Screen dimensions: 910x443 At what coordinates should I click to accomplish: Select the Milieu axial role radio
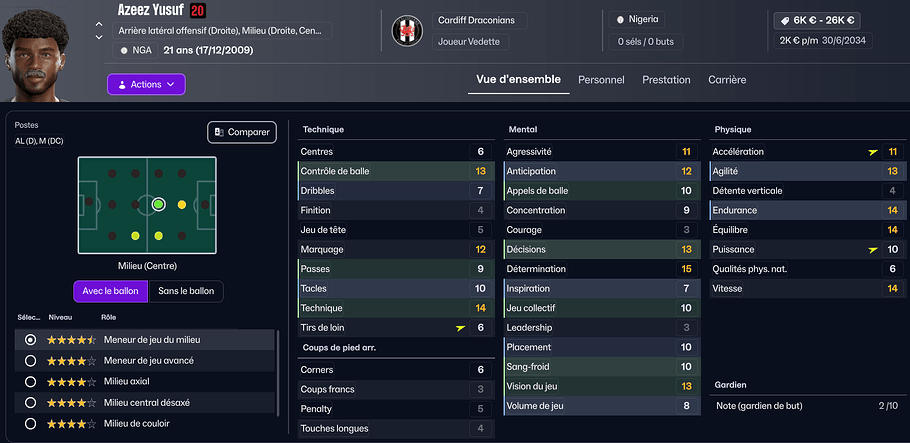[x=30, y=381]
